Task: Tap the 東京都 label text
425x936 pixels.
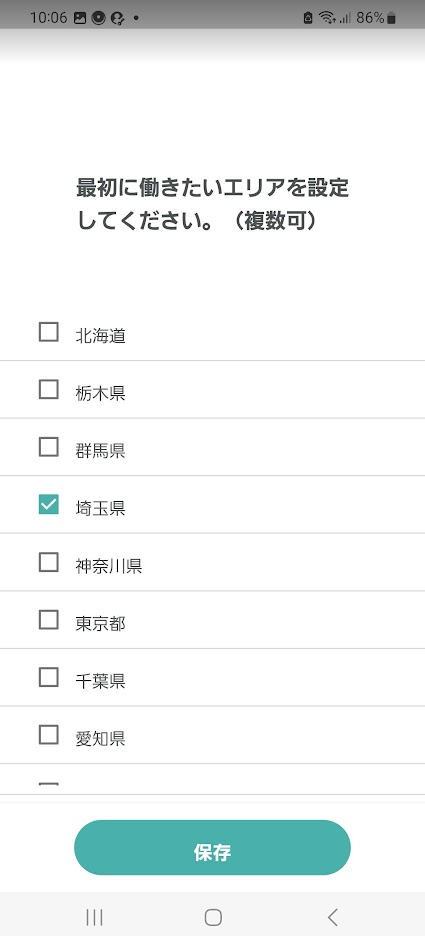Action: (x=100, y=624)
